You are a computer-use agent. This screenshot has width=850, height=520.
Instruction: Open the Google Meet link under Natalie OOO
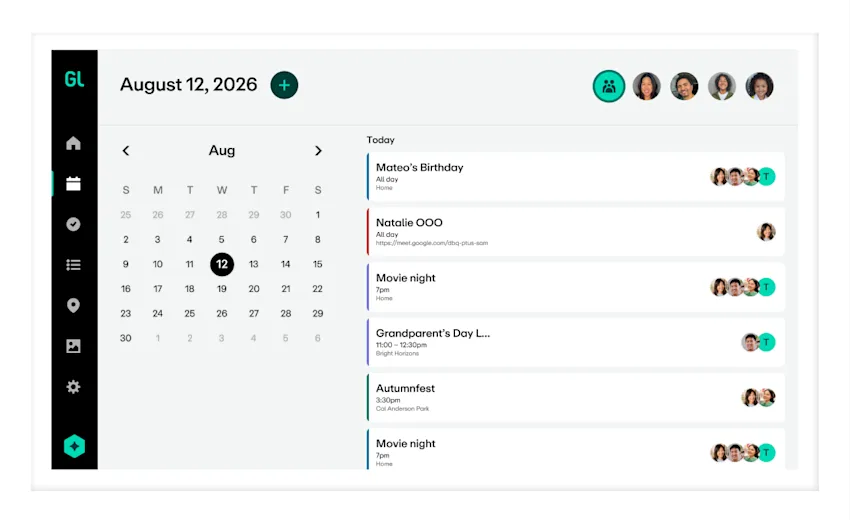click(432, 243)
